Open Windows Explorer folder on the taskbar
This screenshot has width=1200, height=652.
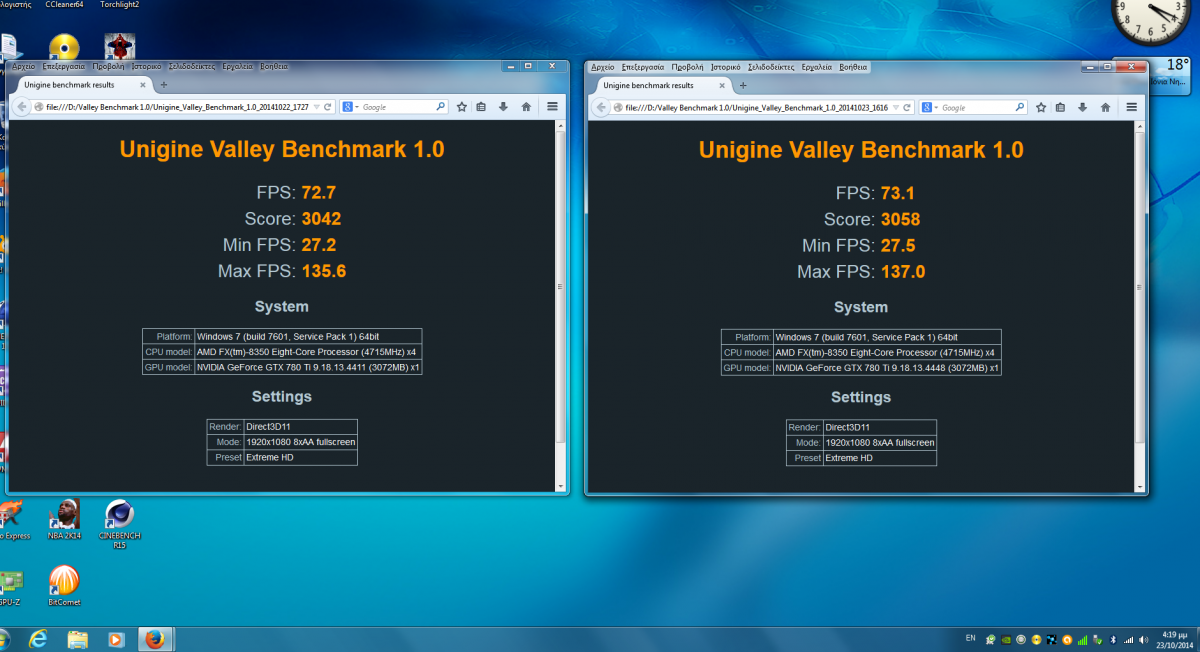click(77, 638)
